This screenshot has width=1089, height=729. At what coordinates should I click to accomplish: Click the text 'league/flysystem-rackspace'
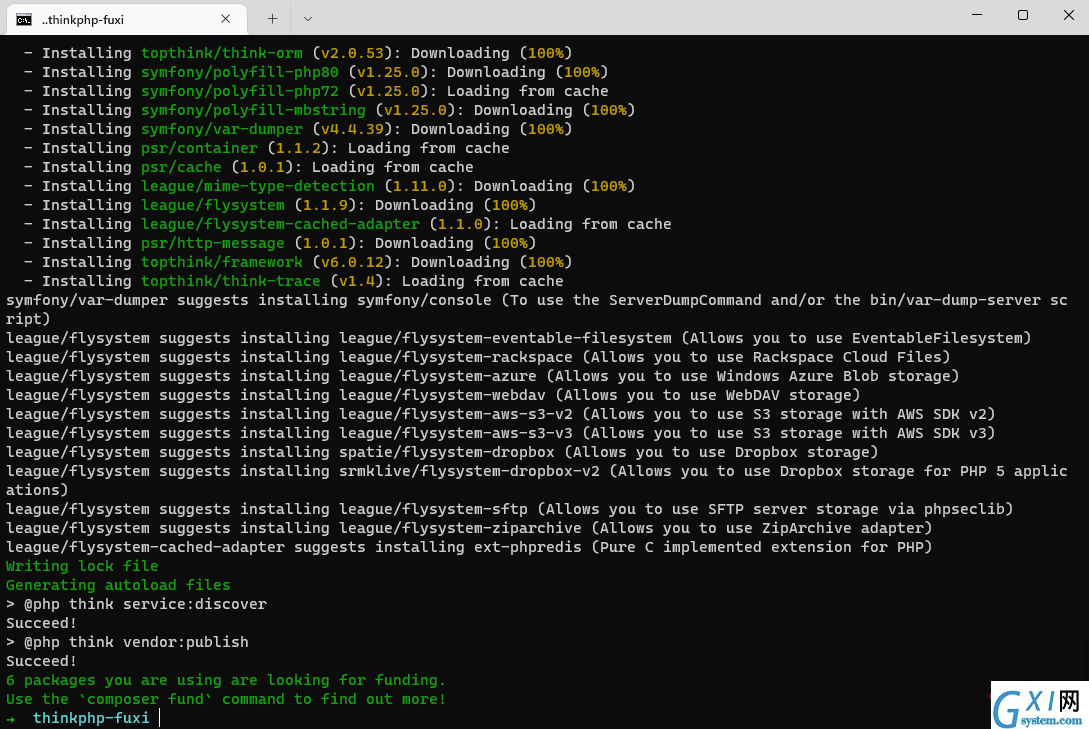[456, 357]
